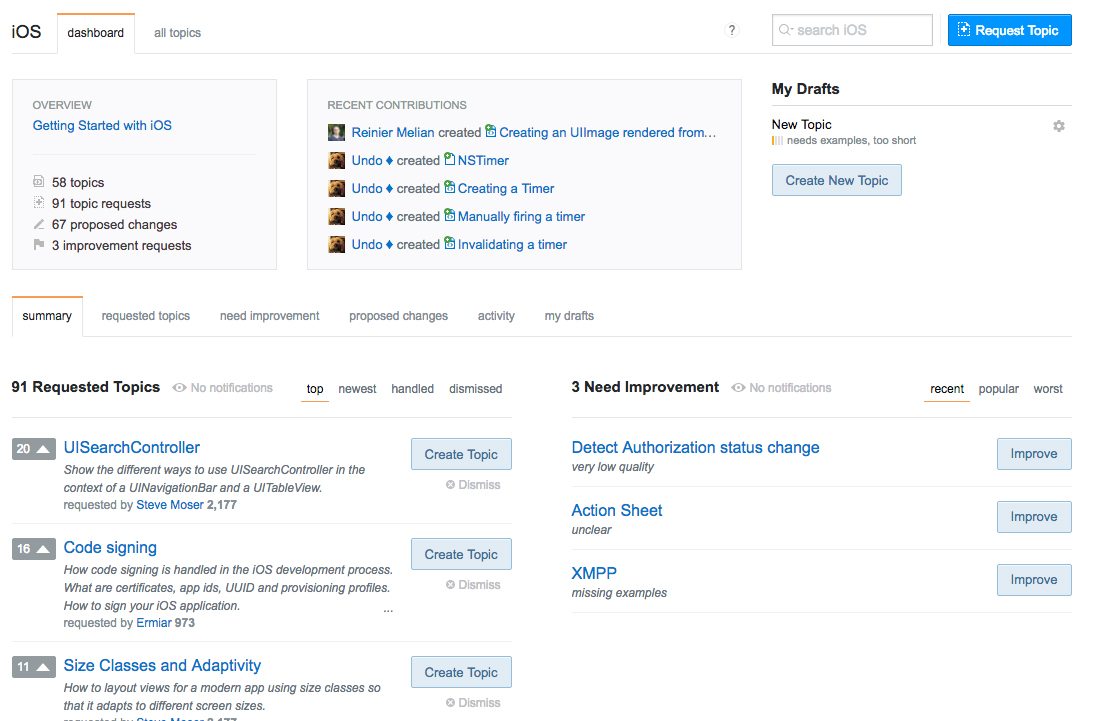Toggle notifications for Requested Topics
Screen dimensions: 1101x721
[x=222, y=388]
